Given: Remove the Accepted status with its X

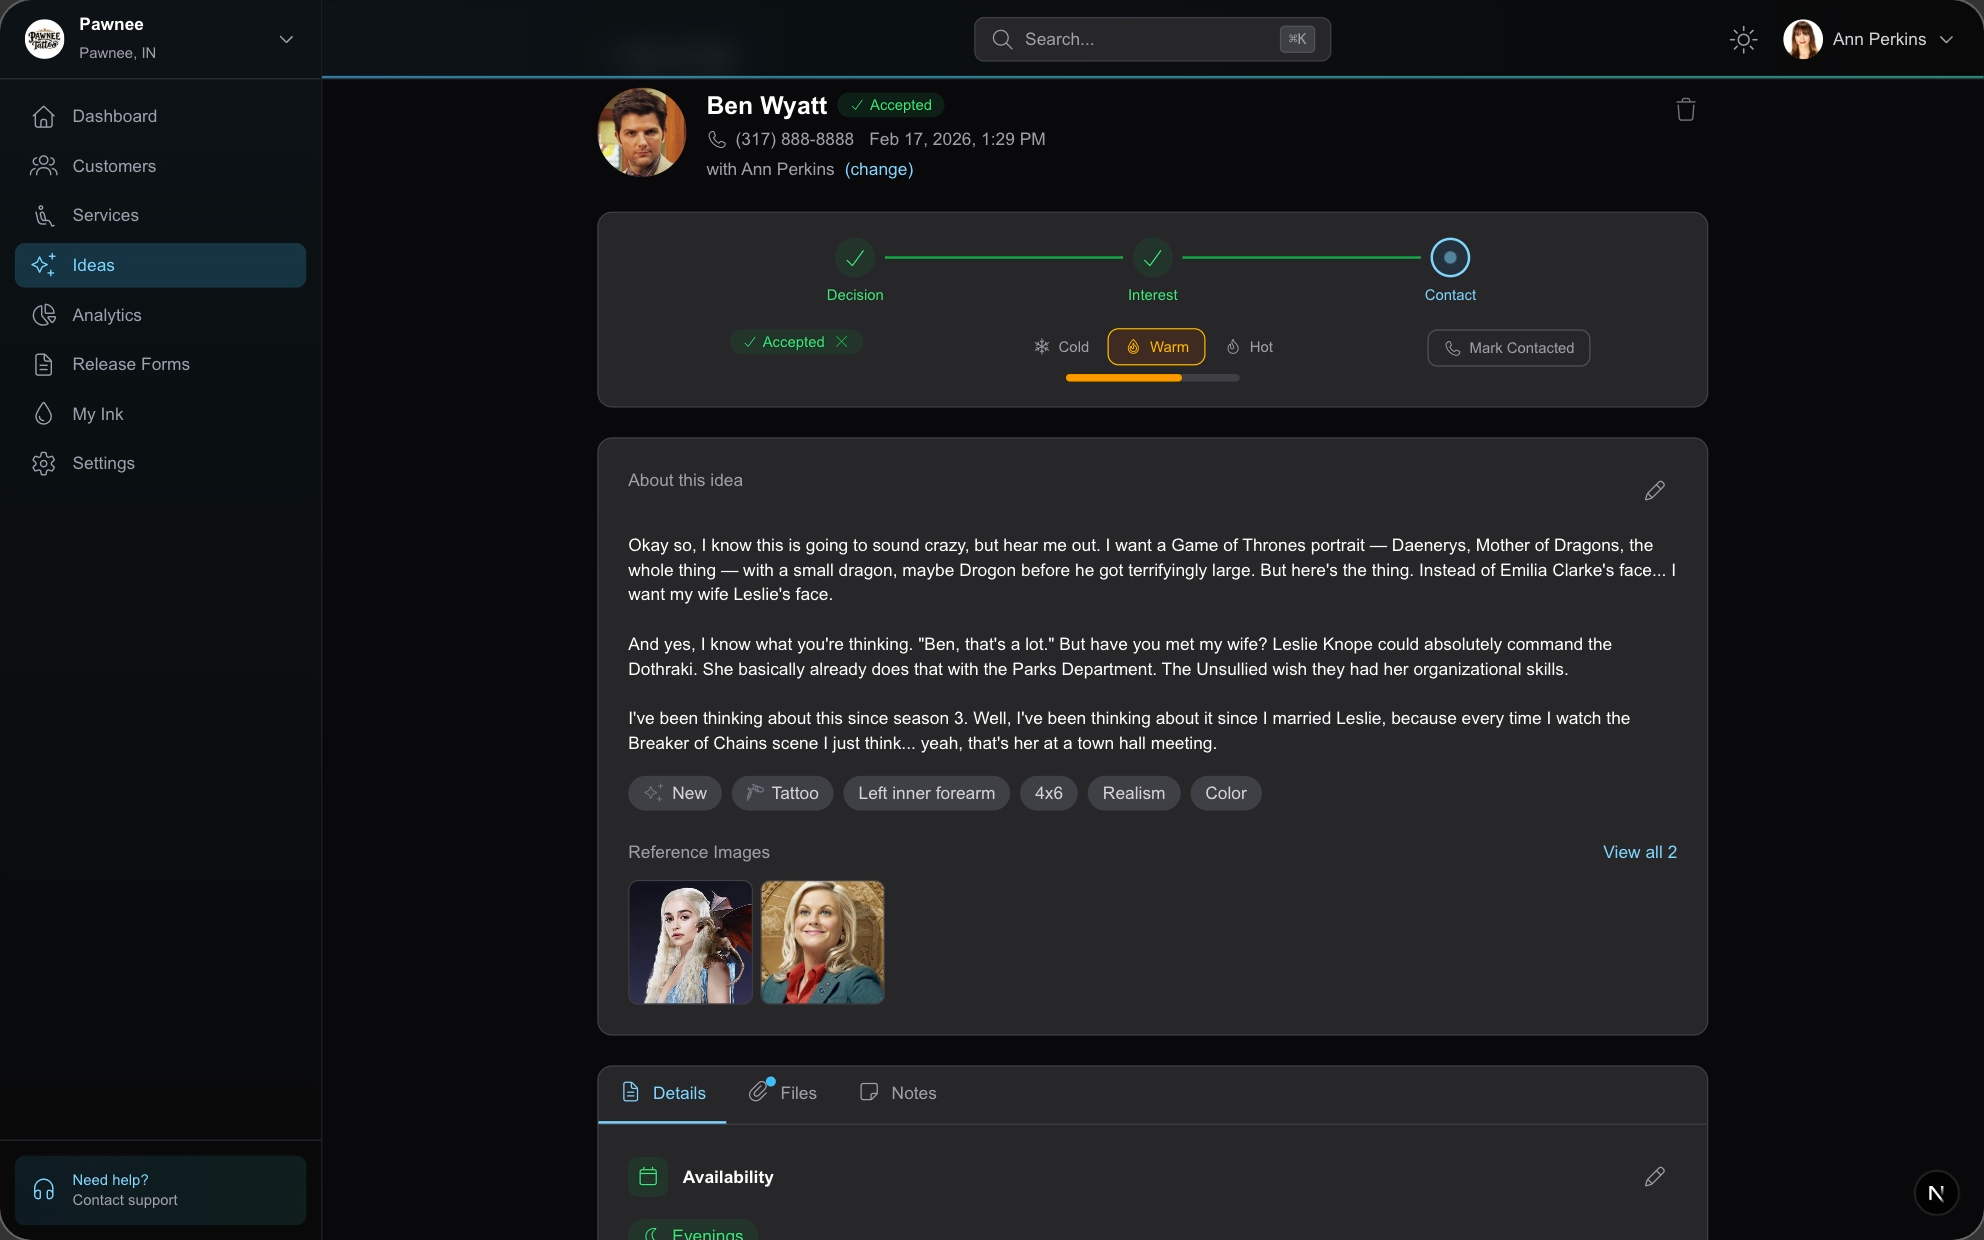Looking at the screenshot, I should [841, 341].
